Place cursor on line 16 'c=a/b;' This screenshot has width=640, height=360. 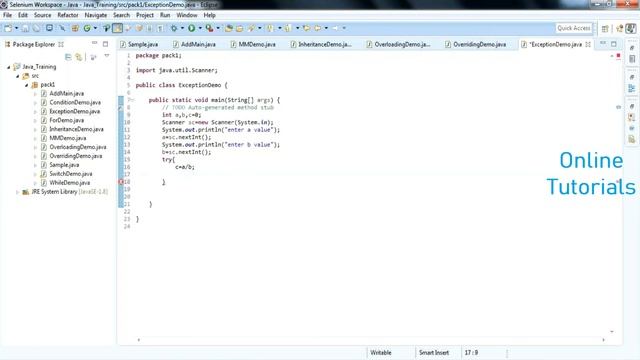click(x=185, y=167)
